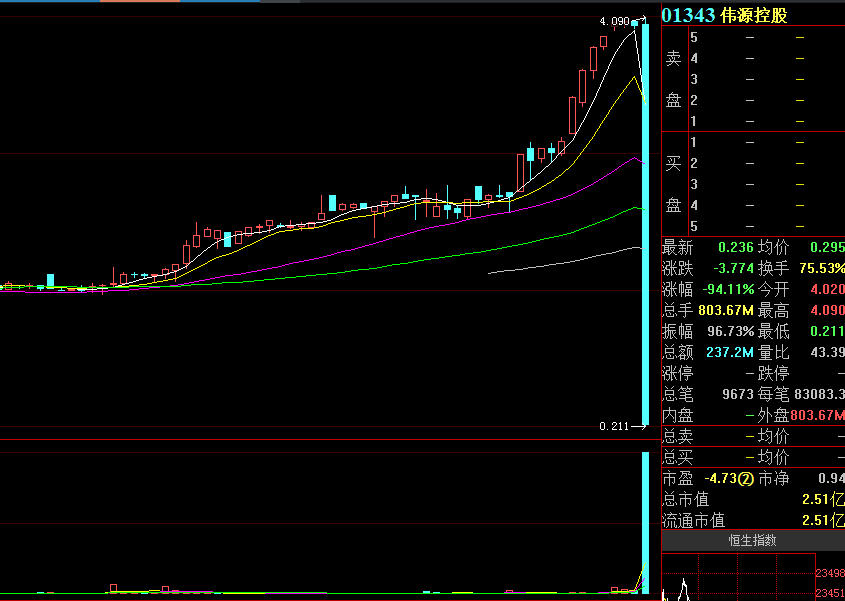Click the 外盘 value 803.67M
845x601 pixels.
click(x=817, y=415)
